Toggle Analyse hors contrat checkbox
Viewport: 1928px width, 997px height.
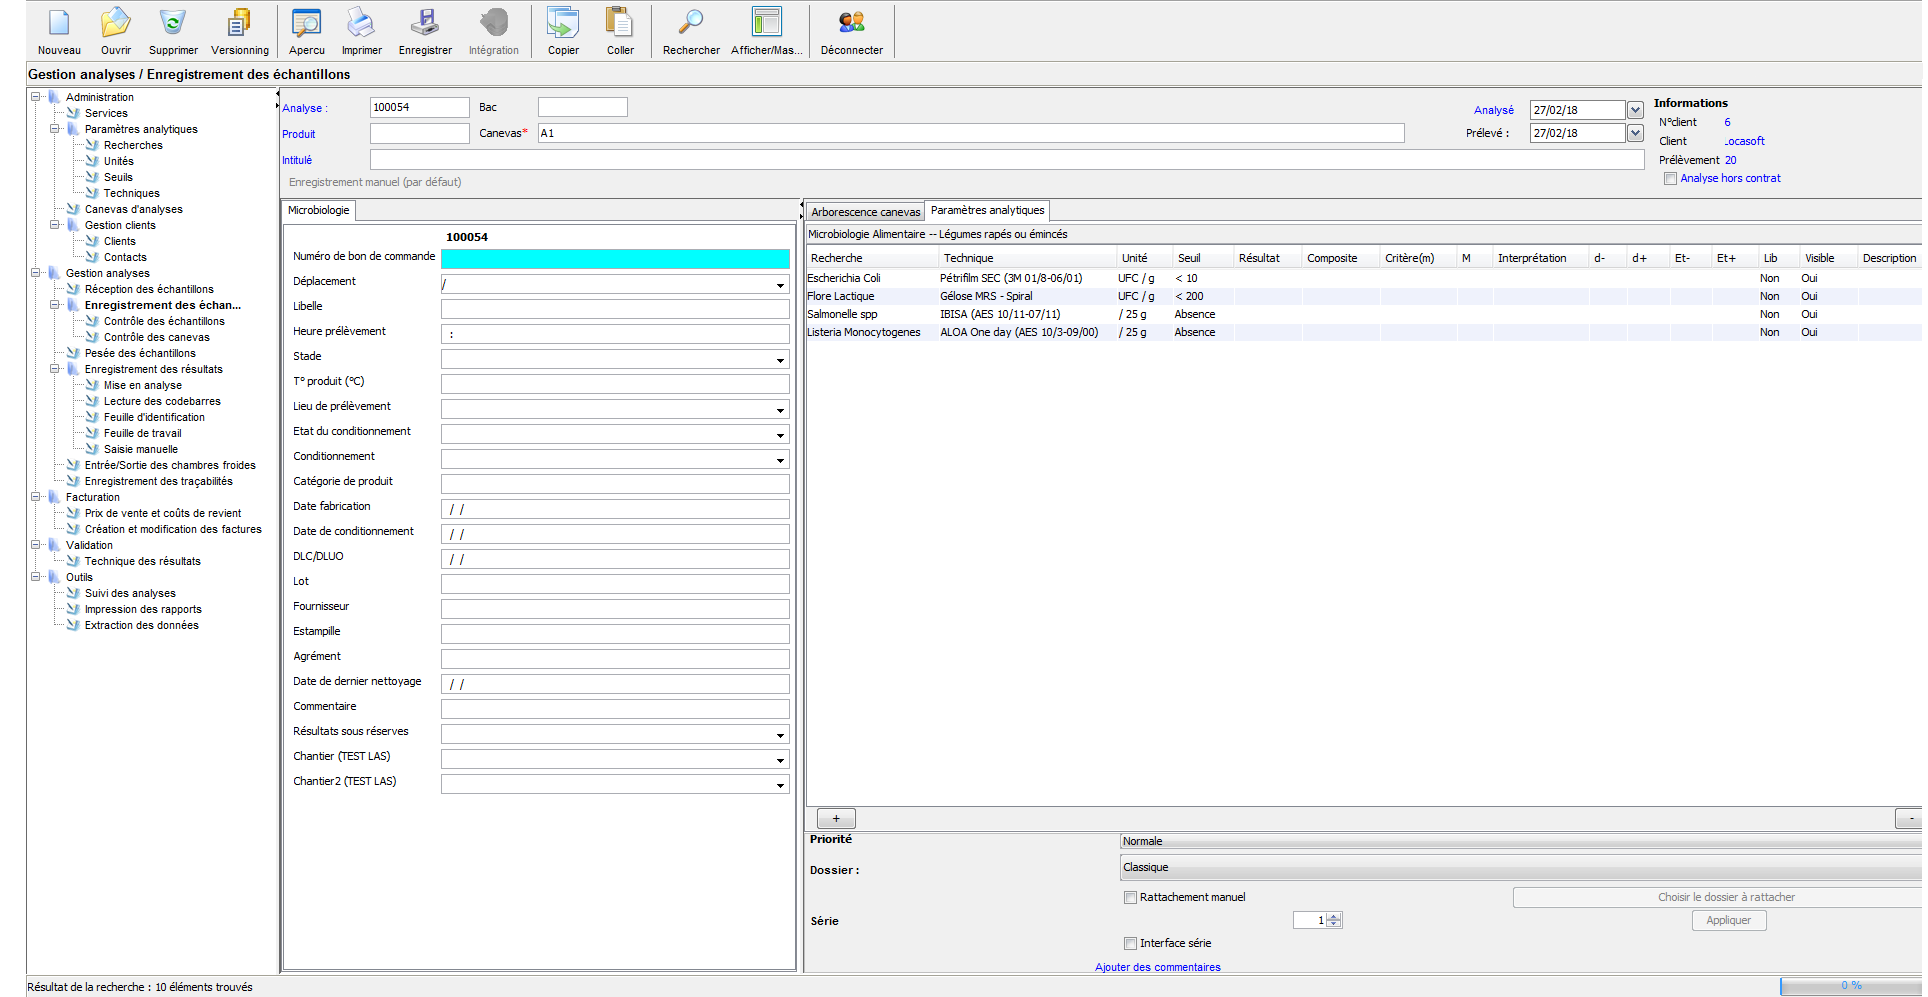pyautogui.click(x=1670, y=178)
